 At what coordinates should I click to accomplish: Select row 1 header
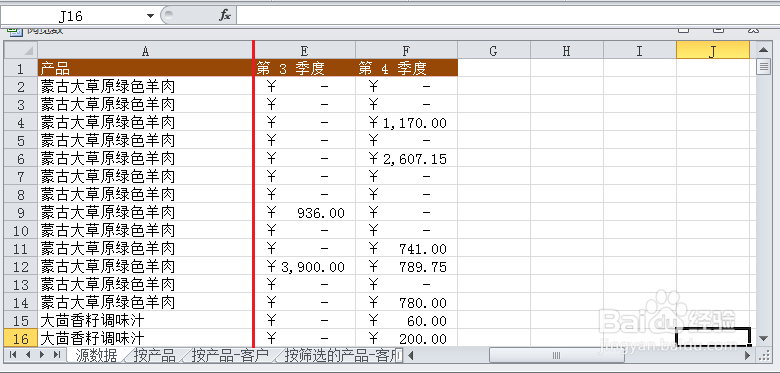21,68
